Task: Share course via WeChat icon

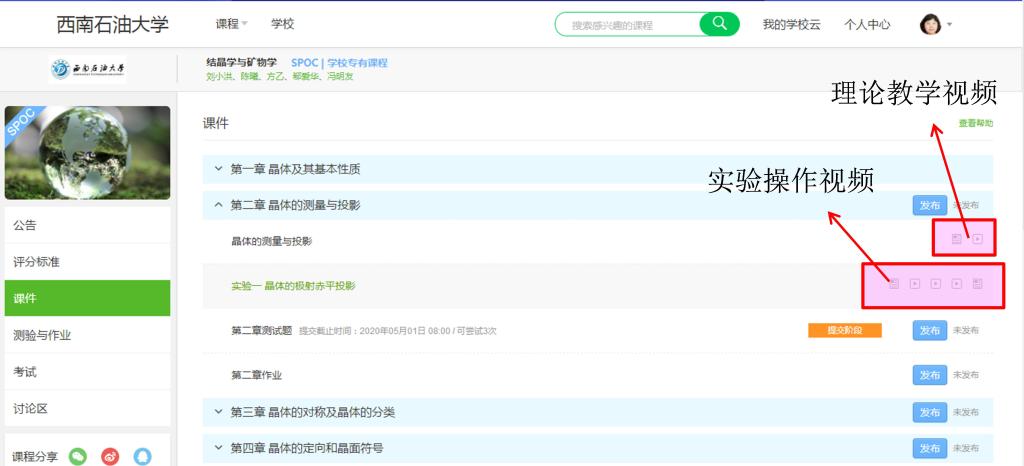Action: click(78, 456)
